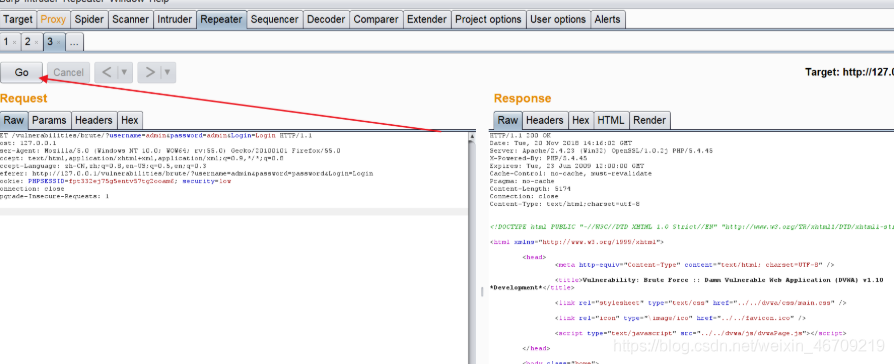Viewport: 894px width, 364px height.
Task: Click the DOCTYPE line in response
Action: tap(692, 227)
